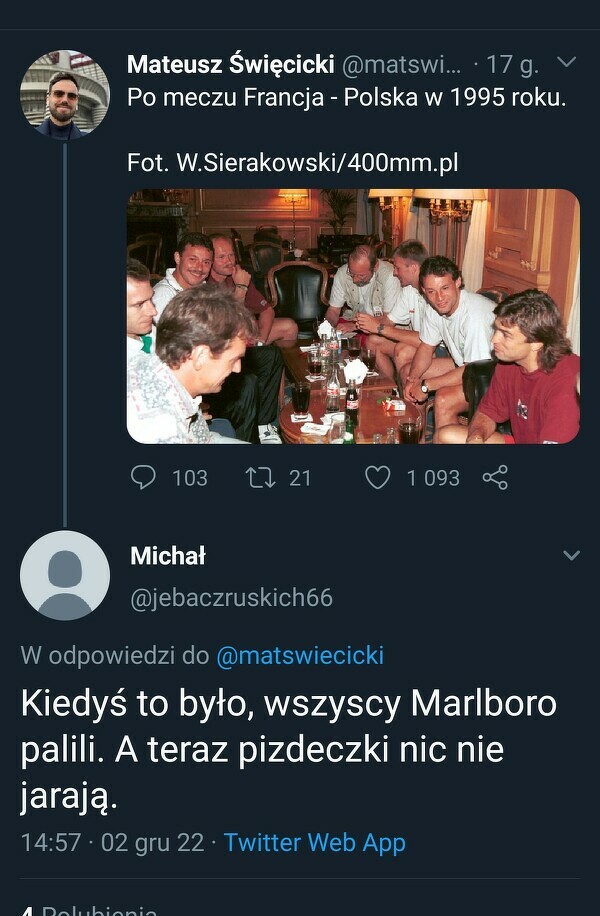Open Michał's default profile avatar
The height and width of the screenshot is (916, 600).
(x=65, y=575)
